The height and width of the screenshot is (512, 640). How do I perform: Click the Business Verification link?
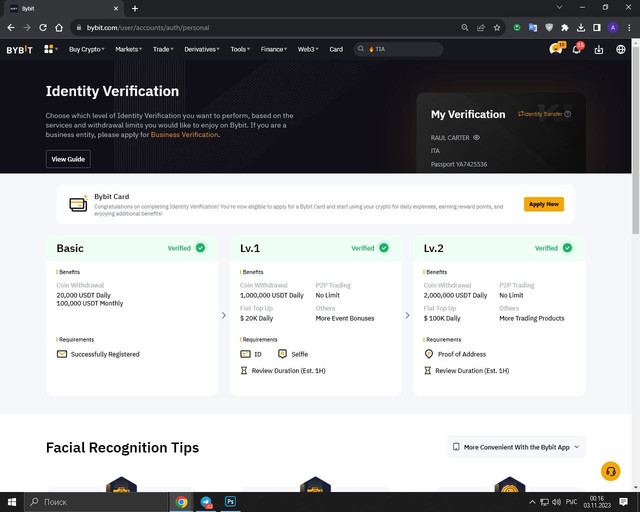click(184, 135)
